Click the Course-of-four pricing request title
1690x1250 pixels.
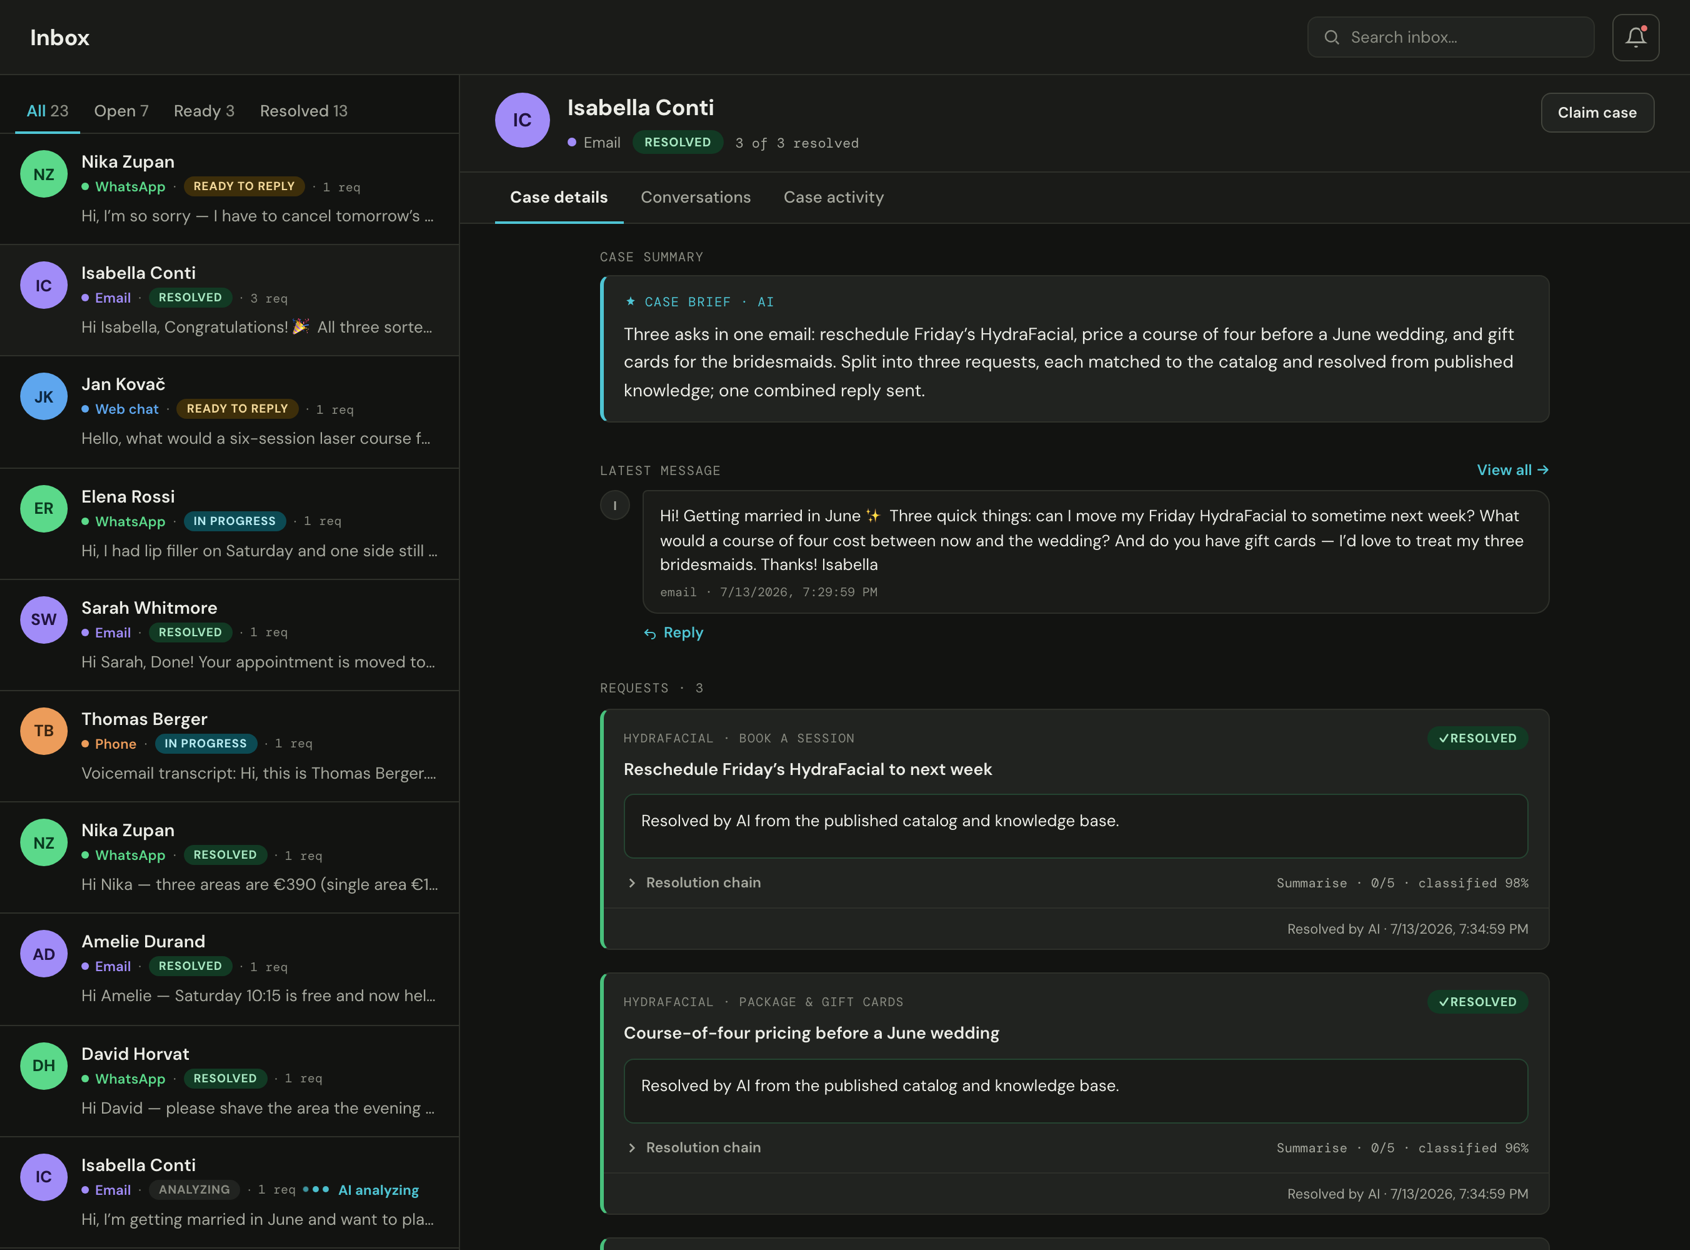pyautogui.click(x=811, y=1033)
